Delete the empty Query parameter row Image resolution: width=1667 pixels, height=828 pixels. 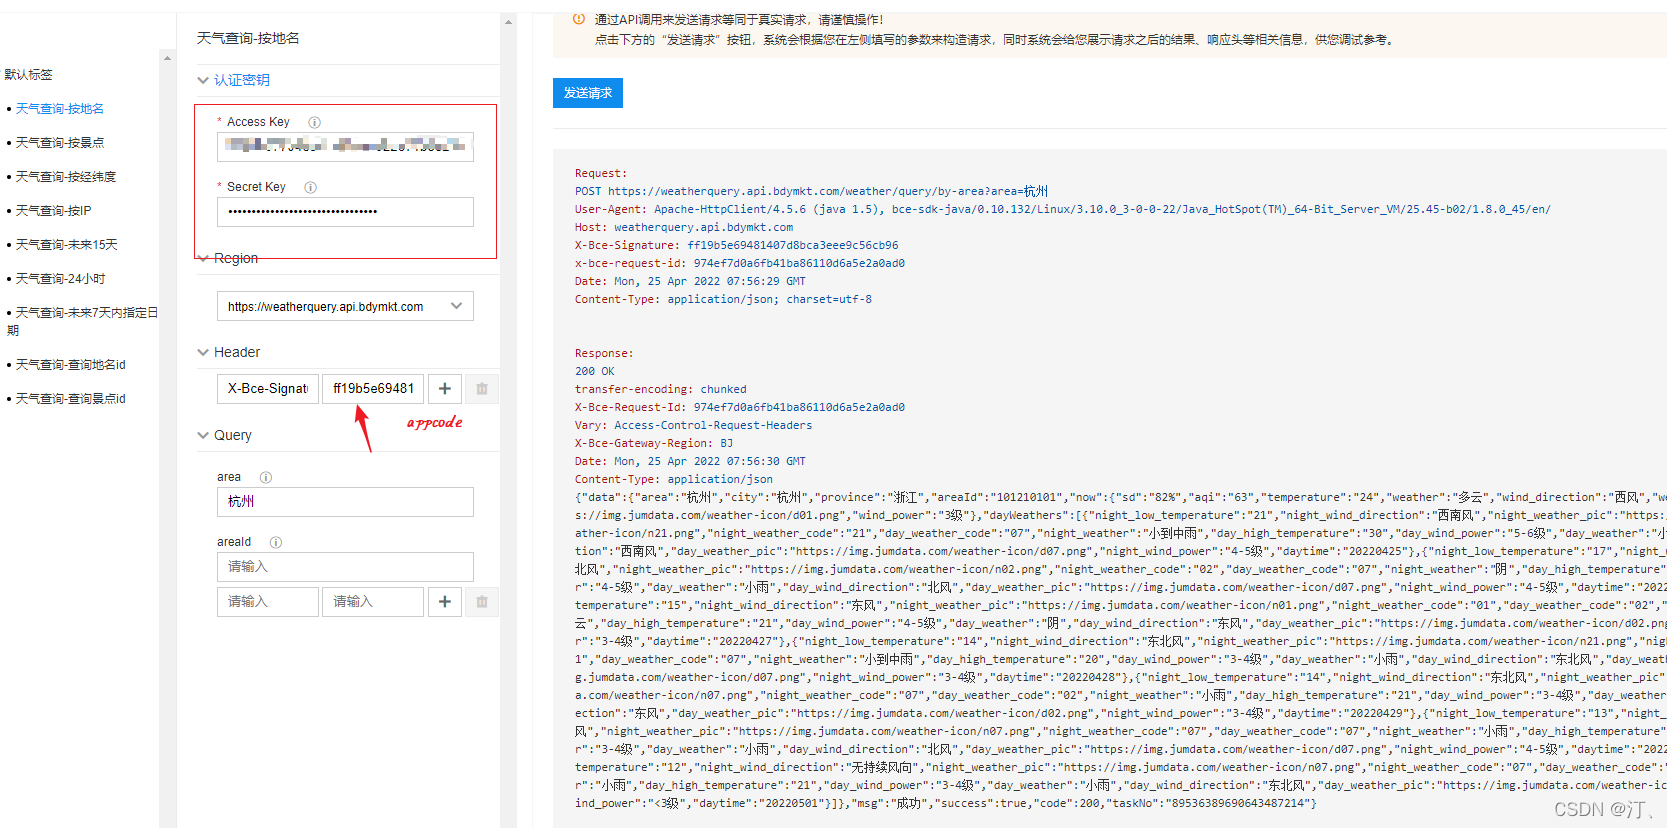(x=482, y=601)
